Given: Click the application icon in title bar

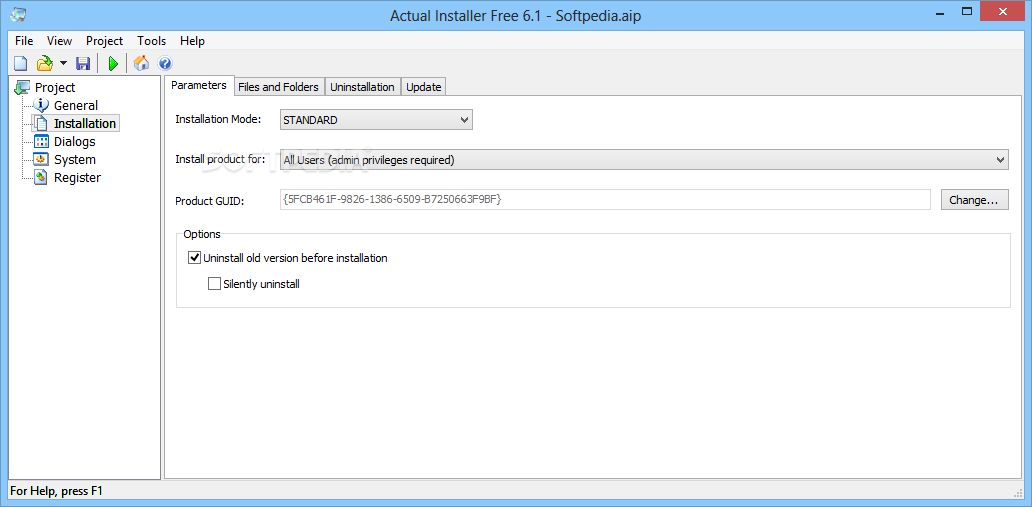Looking at the screenshot, I should click(x=18, y=15).
